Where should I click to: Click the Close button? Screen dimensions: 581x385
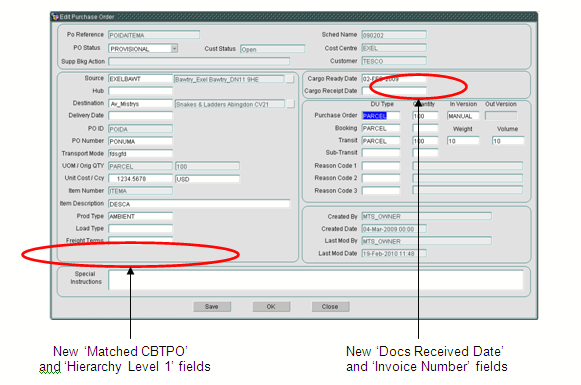(330, 306)
